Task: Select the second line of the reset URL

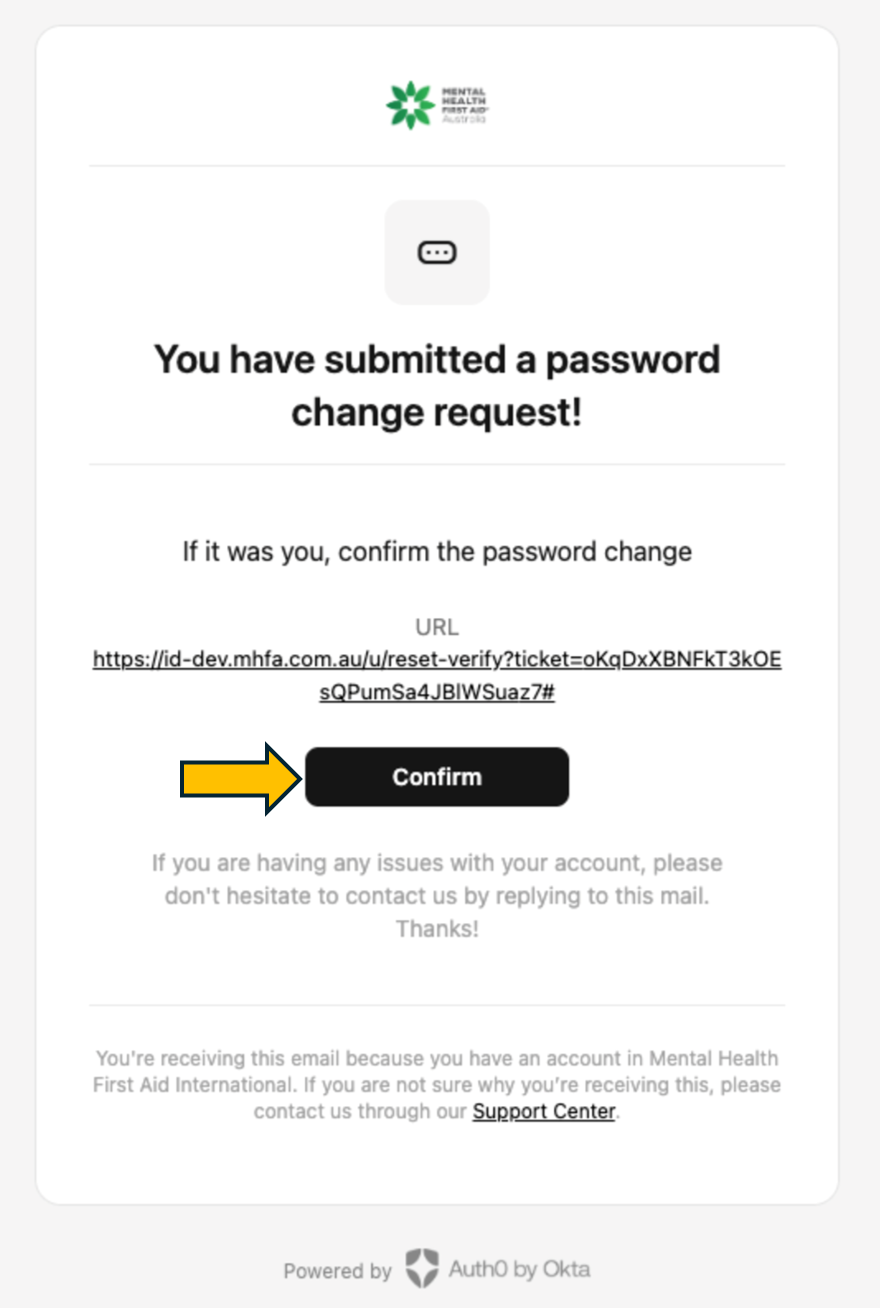Action: (x=437, y=692)
